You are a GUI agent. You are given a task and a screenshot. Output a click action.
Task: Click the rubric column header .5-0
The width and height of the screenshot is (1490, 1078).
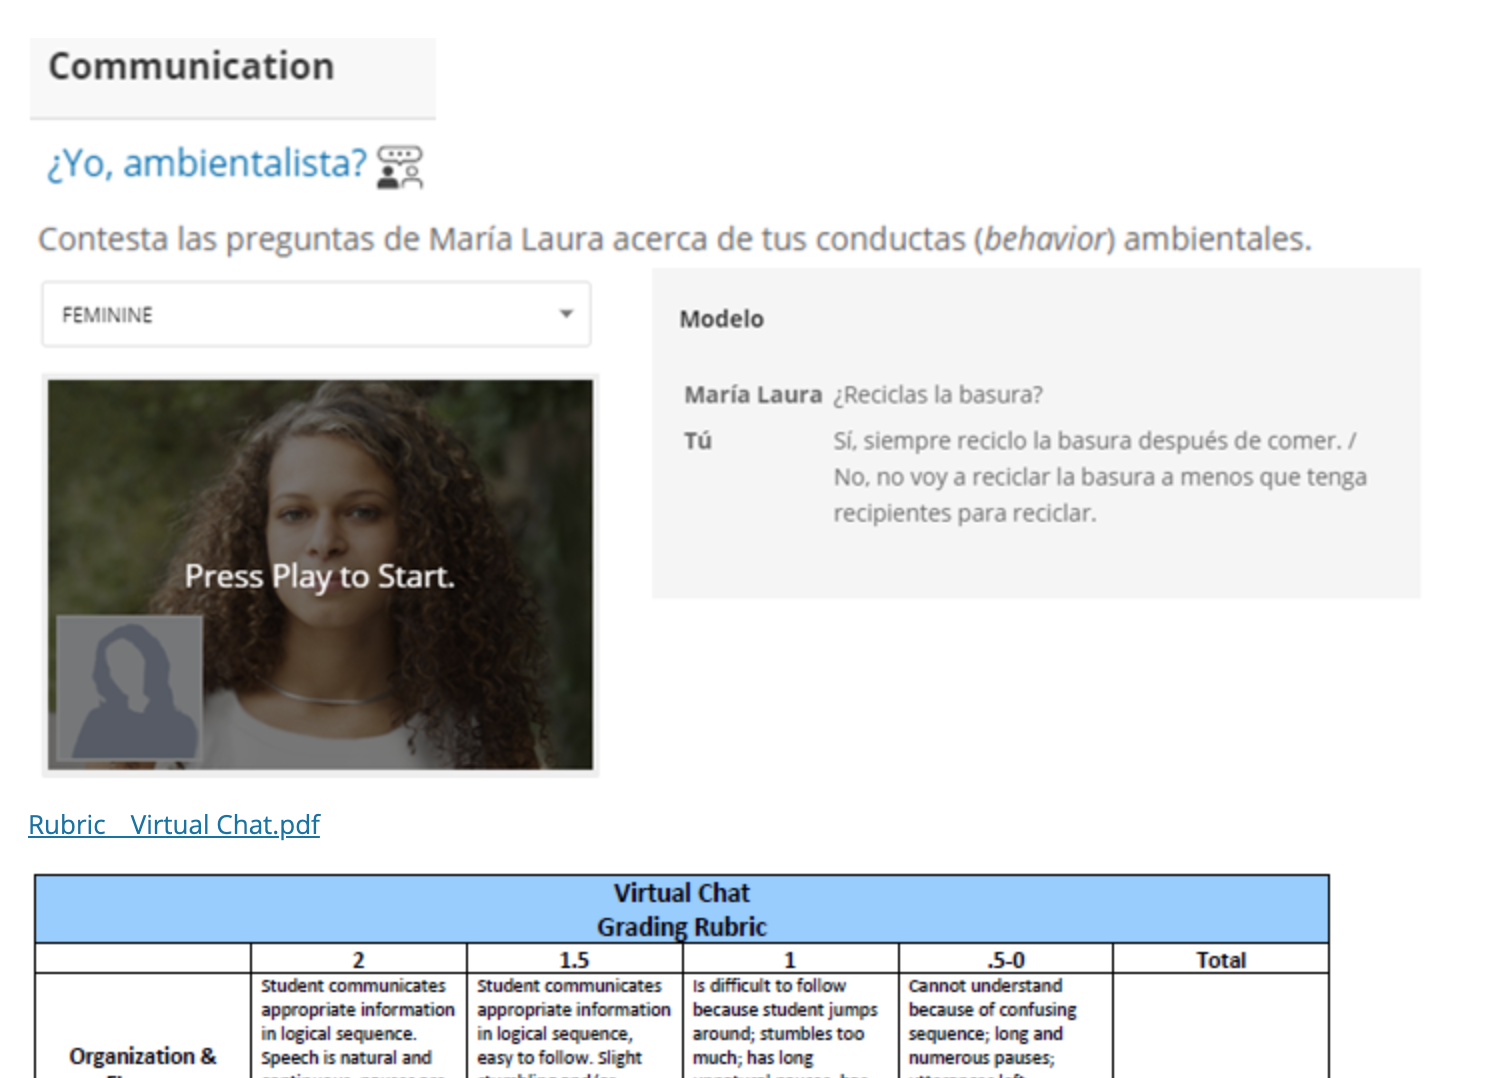pos(1005,960)
